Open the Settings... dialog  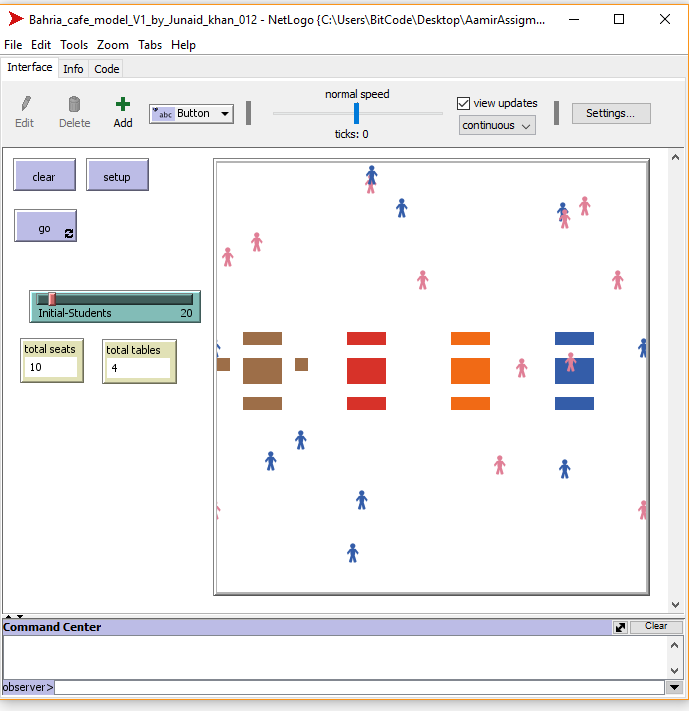tap(610, 114)
